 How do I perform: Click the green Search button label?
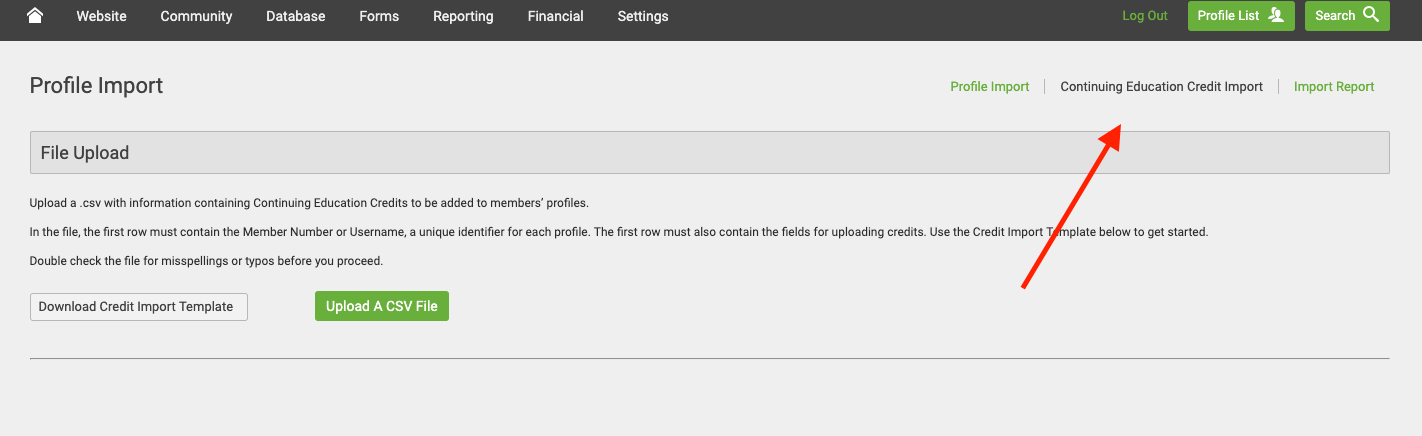coord(1335,16)
